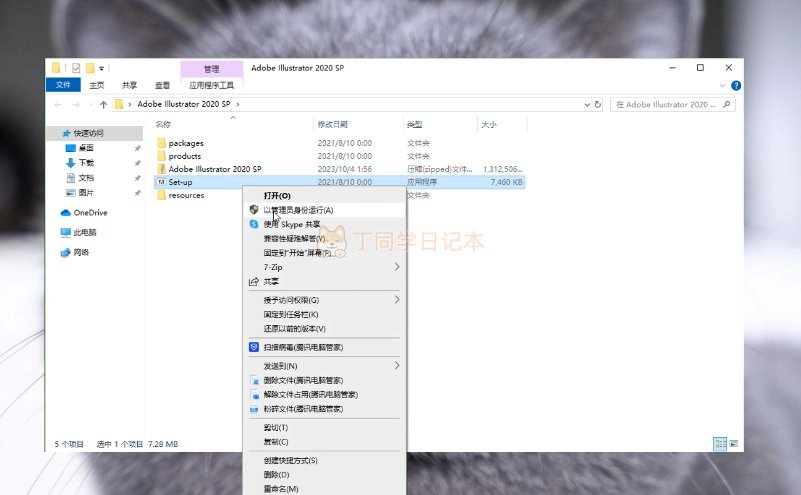
Task: Click the help question mark icon
Action: (x=736, y=85)
